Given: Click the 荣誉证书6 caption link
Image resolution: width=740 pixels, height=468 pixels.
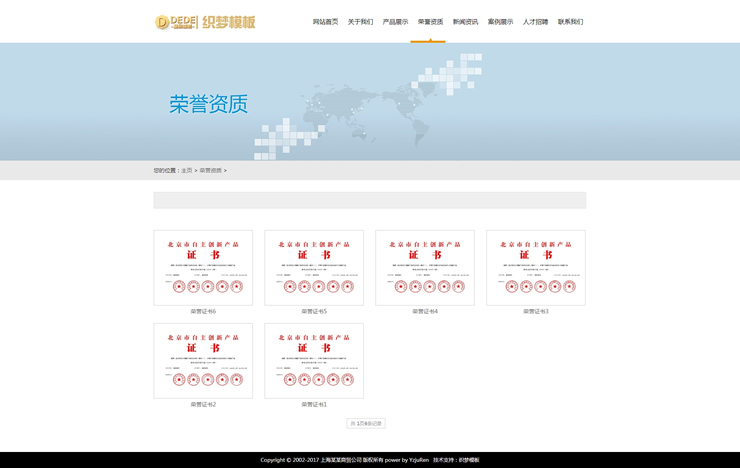Looking at the screenshot, I should point(203,311).
